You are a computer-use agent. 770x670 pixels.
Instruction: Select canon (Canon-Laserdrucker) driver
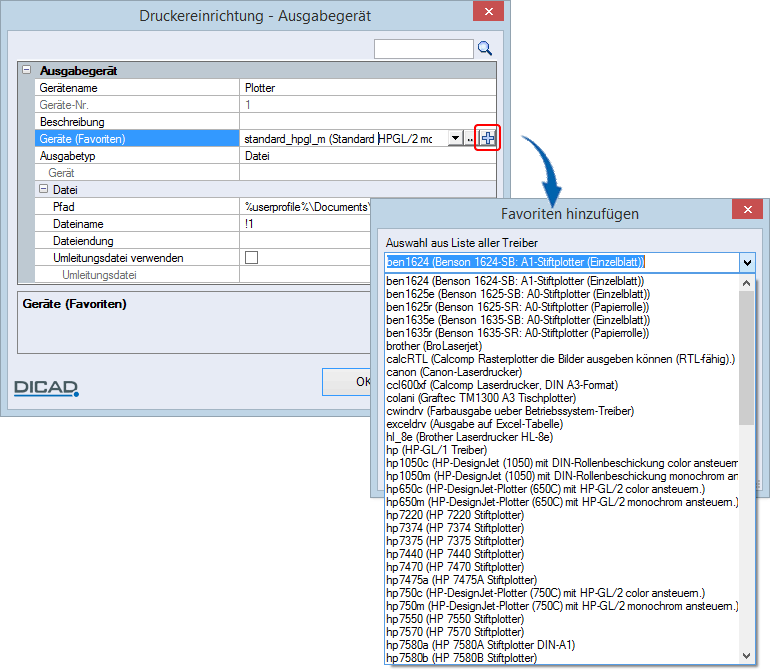pyautogui.click(x=562, y=372)
